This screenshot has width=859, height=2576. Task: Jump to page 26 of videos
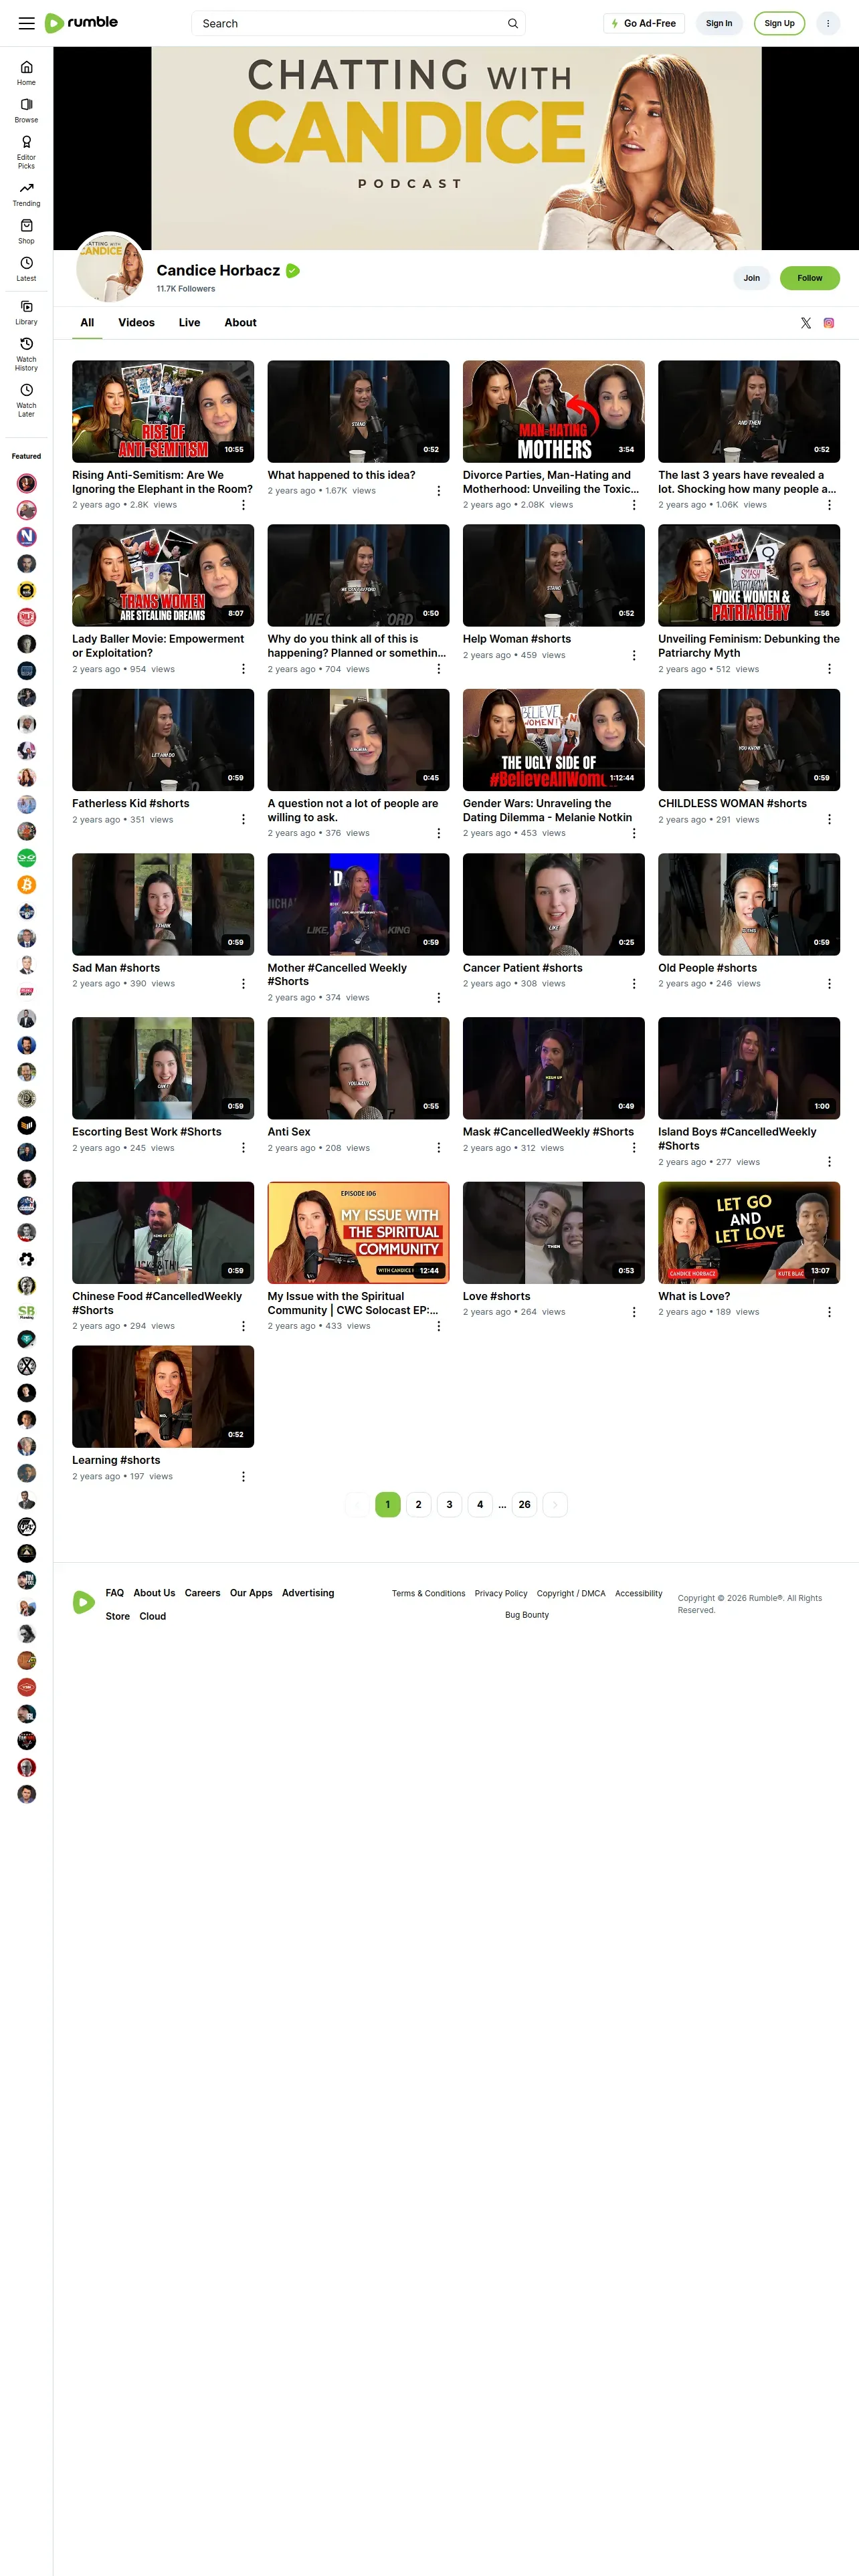point(524,1504)
